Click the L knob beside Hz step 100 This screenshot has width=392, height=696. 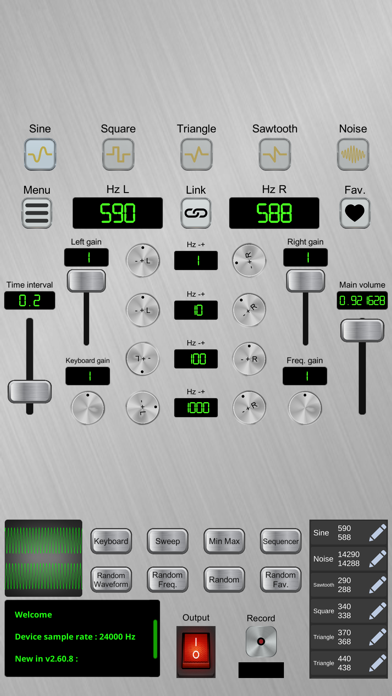(143, 359)
